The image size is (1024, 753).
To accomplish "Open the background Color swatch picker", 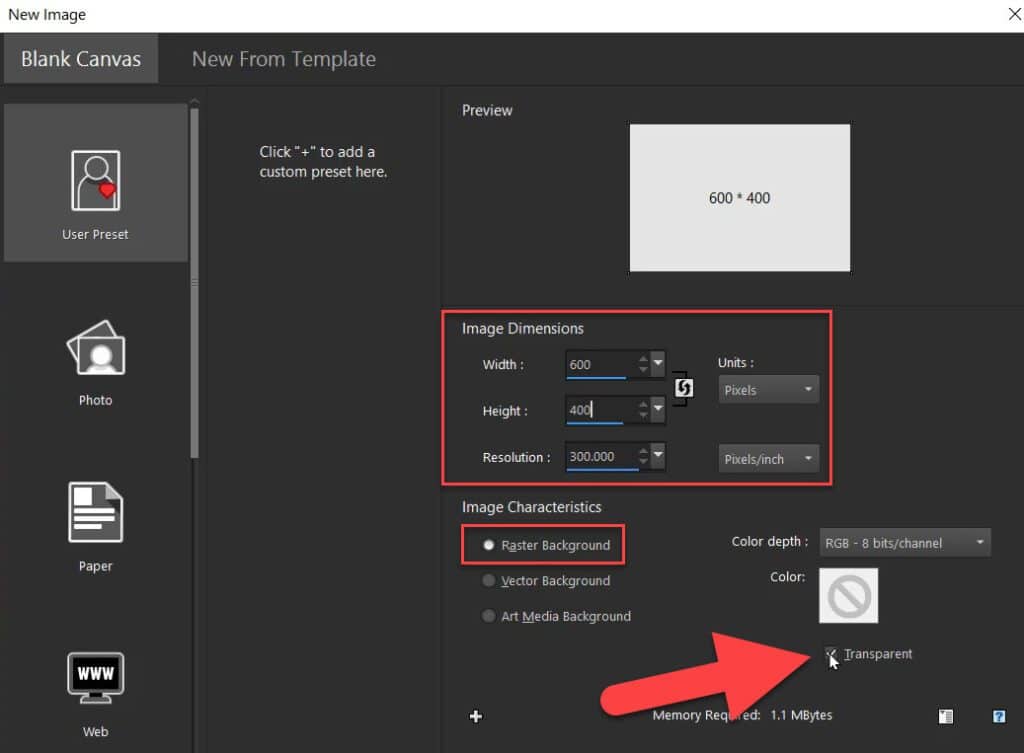I will 848,596.
